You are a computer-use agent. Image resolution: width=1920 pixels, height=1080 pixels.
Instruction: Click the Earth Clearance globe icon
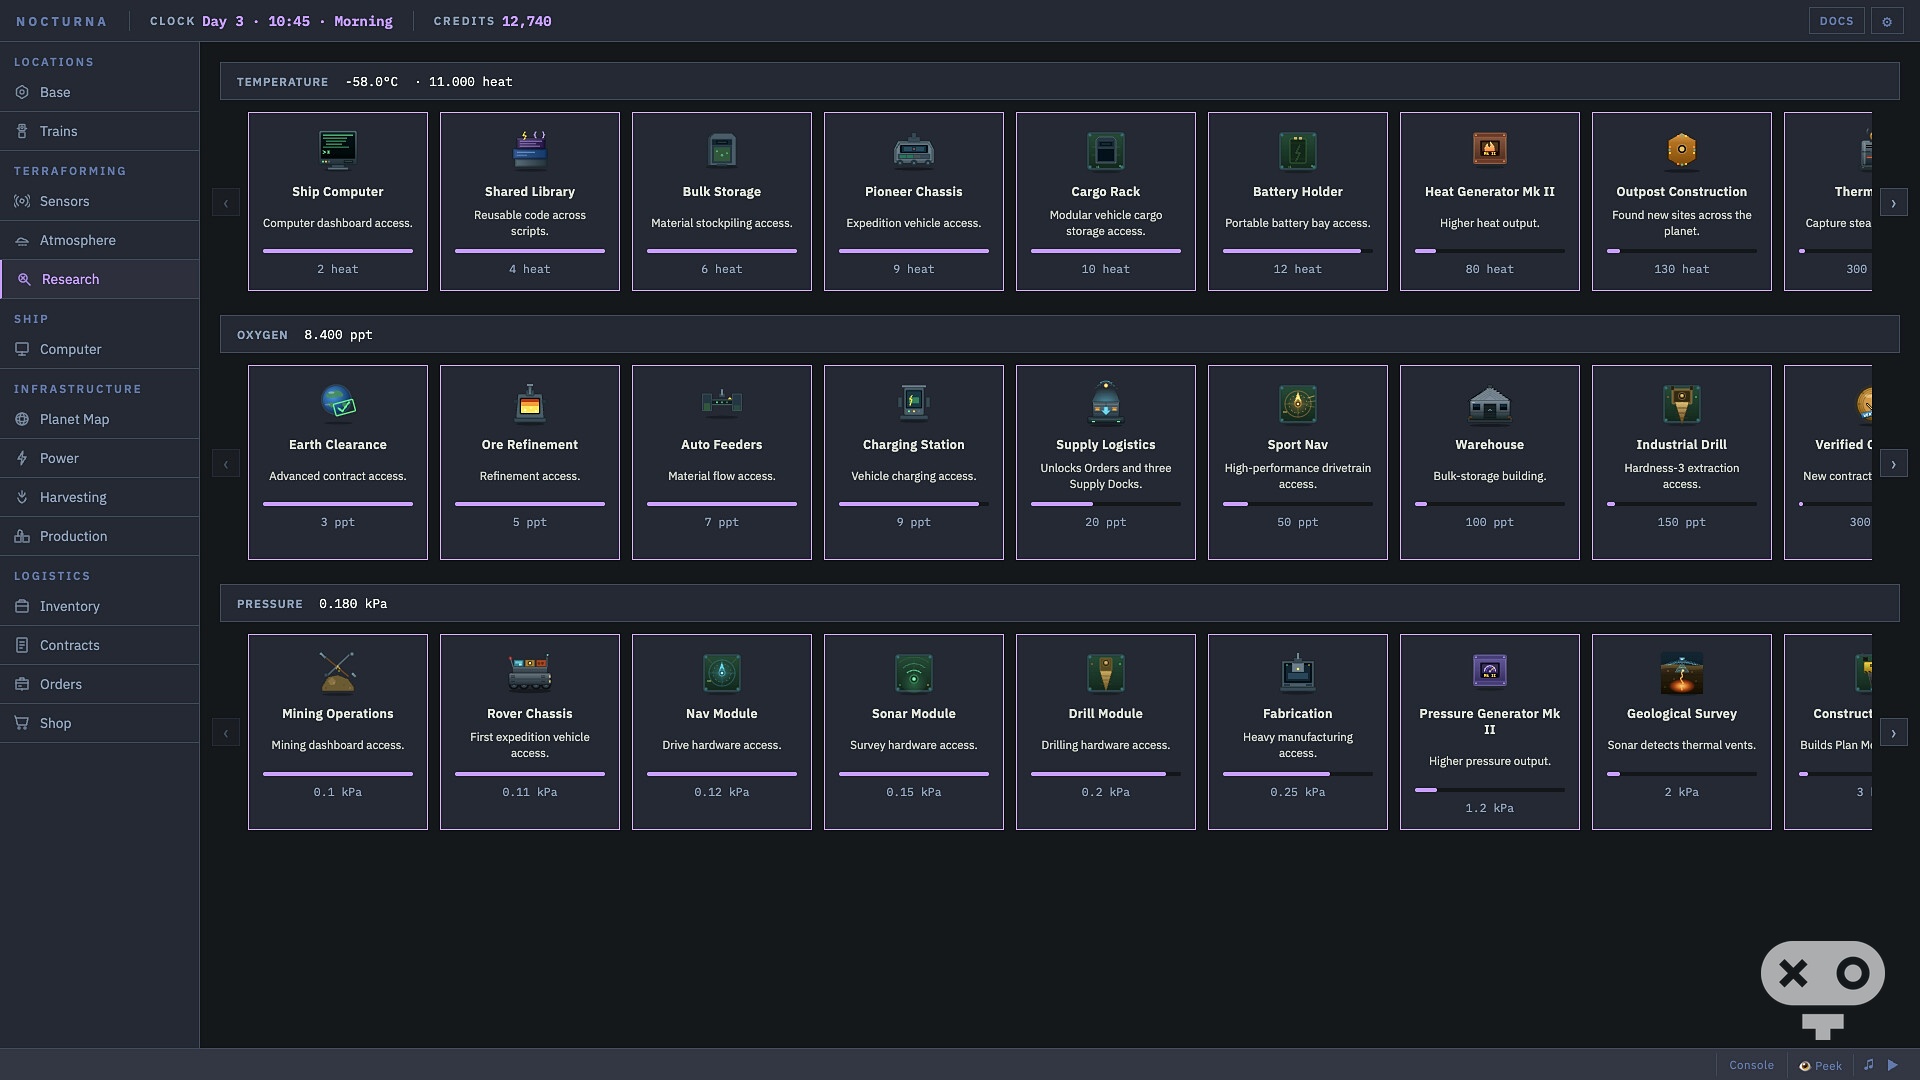point(338,403)
